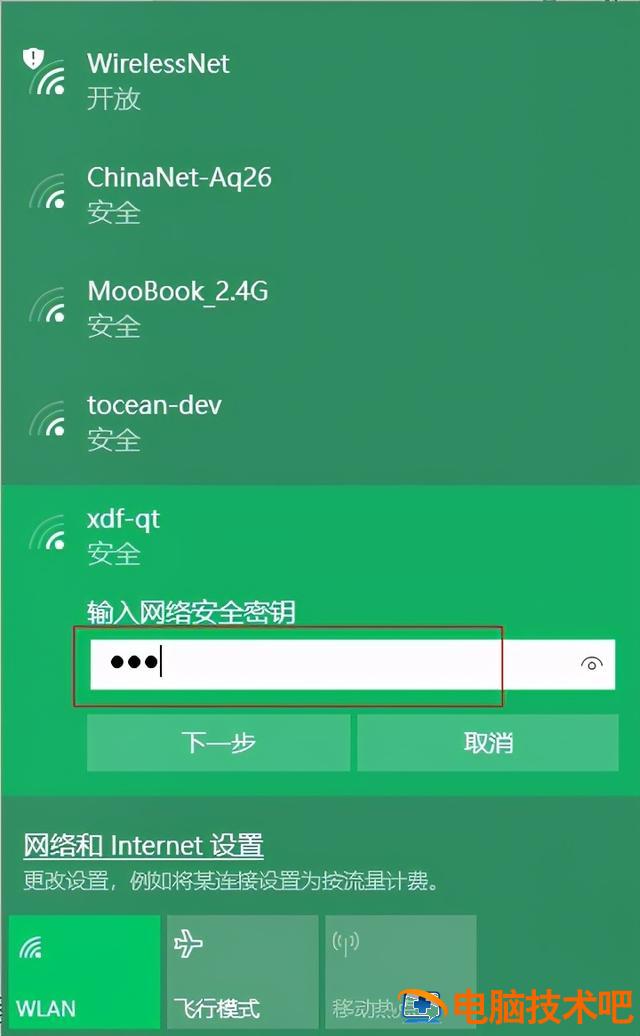This screenshot has height=1036, width=640.
Task: Click the 取消 cancel button
Action: (488, 743)
